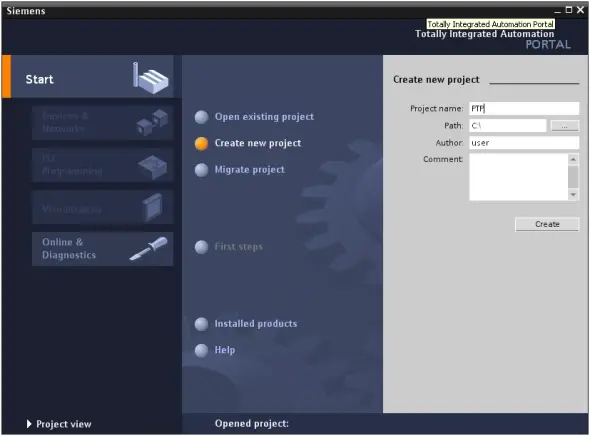The image size is (590, 436).
Task: Click the Create button
Action: point(547,224)
